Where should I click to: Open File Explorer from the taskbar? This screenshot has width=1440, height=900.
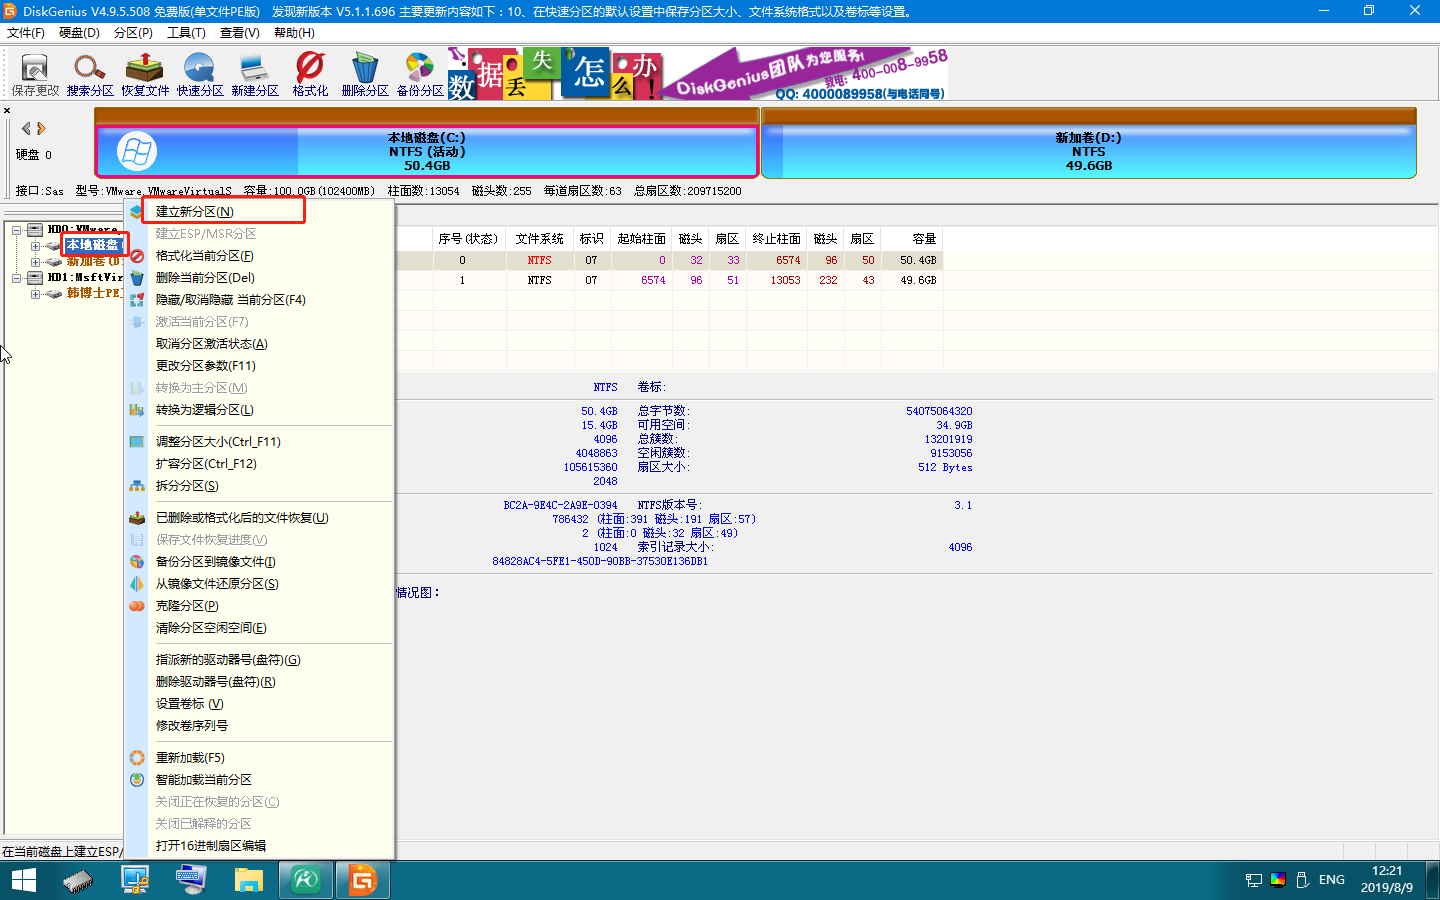point(248,880)
